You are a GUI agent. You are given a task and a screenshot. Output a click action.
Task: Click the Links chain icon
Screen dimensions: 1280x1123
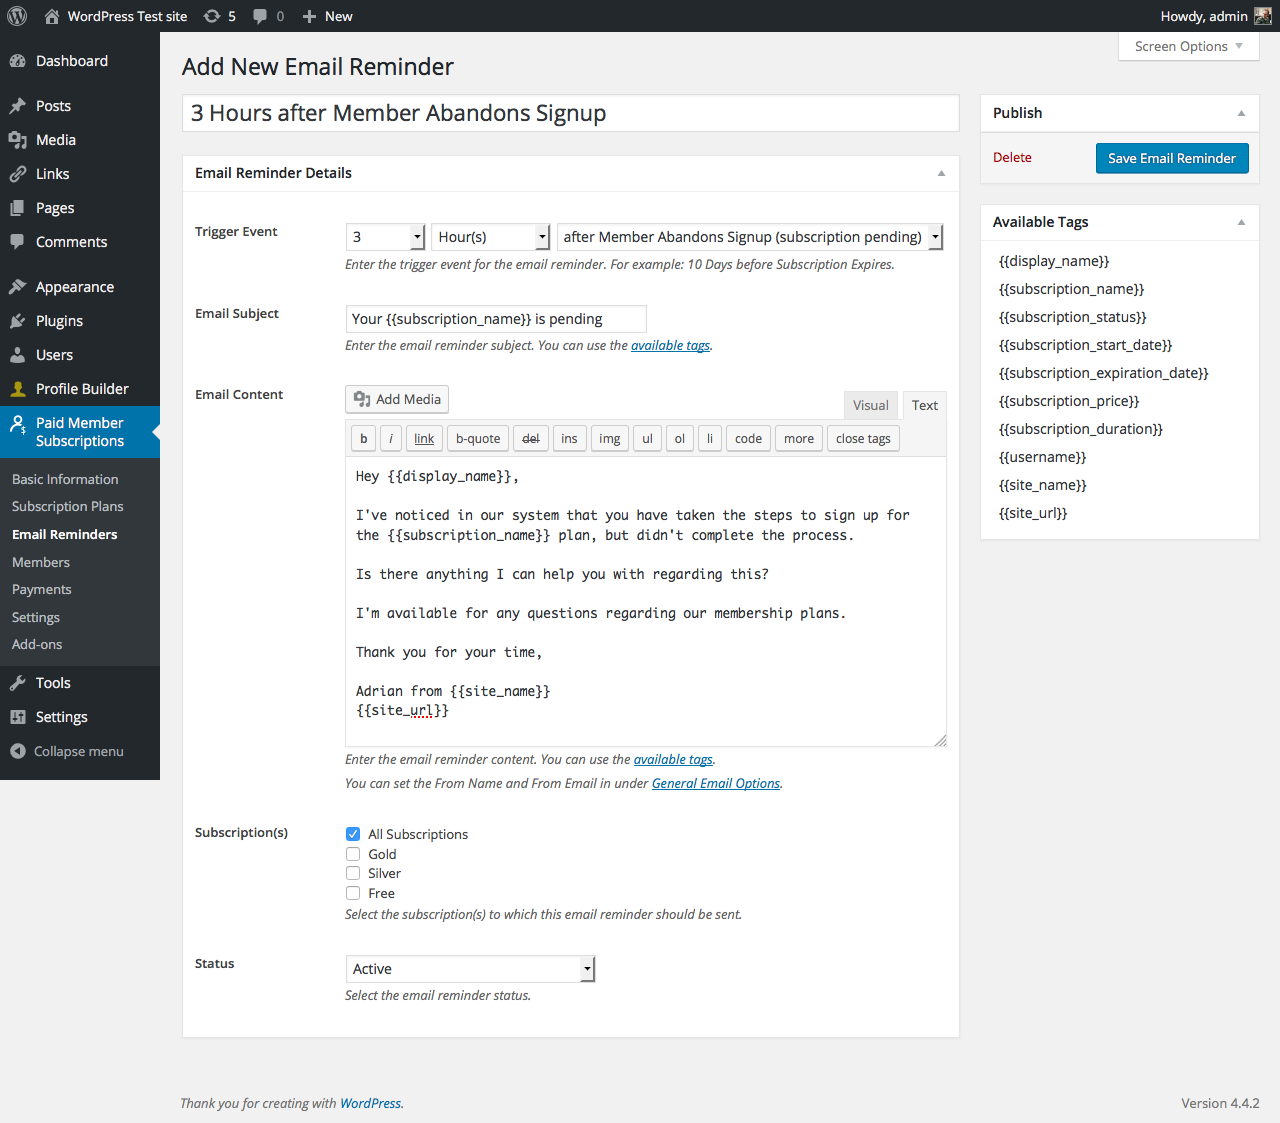click(18, 174)
